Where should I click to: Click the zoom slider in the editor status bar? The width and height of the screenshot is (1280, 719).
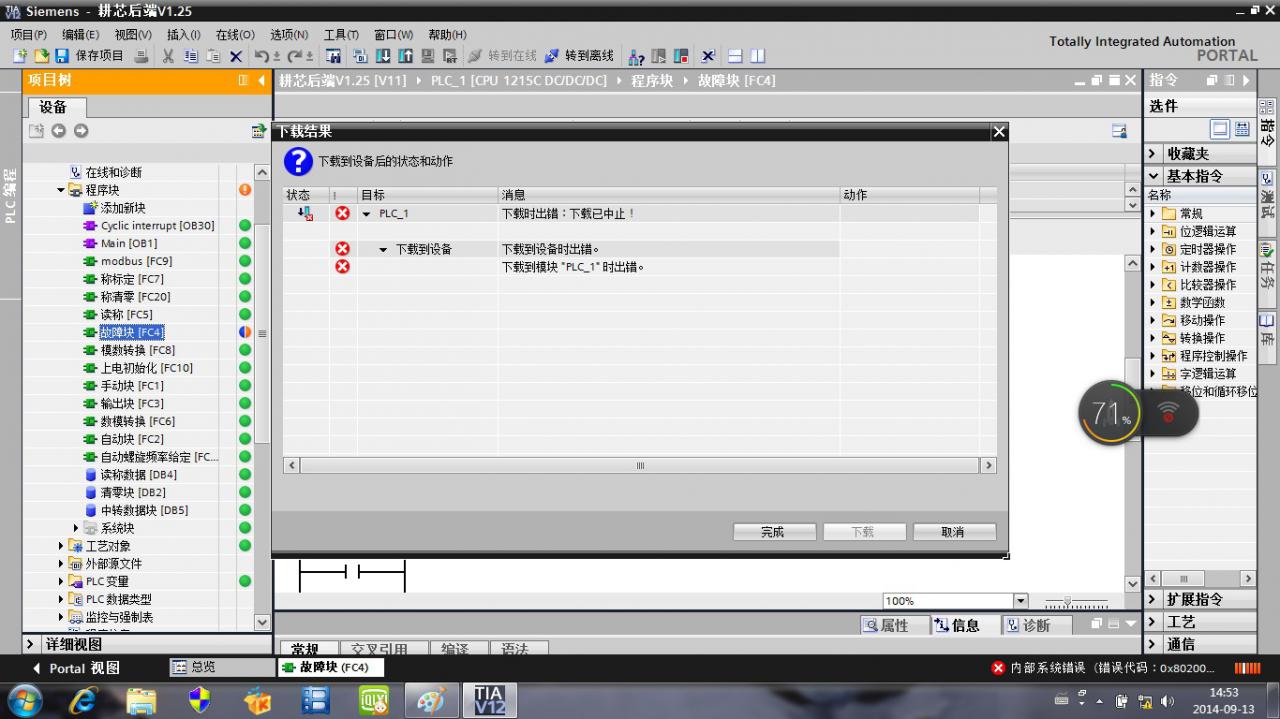click(1076, 602)
